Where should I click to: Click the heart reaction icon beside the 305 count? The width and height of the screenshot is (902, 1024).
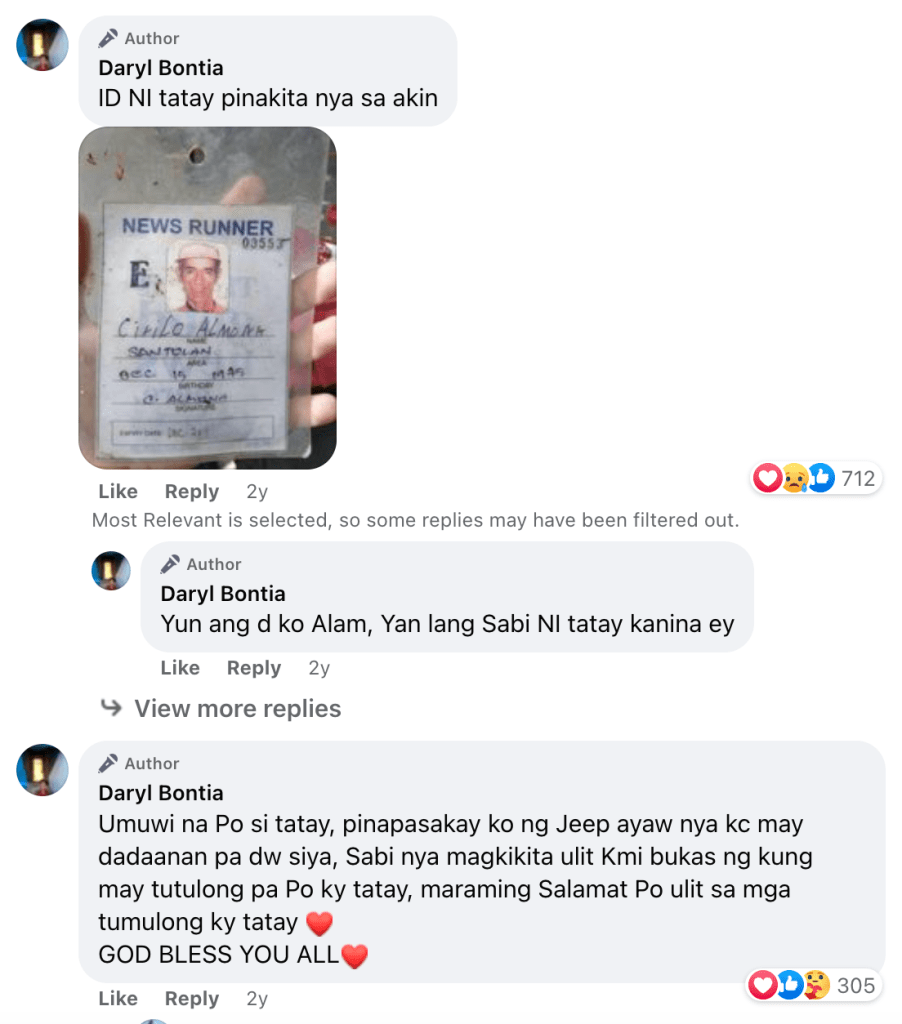(x=762, y=985)
